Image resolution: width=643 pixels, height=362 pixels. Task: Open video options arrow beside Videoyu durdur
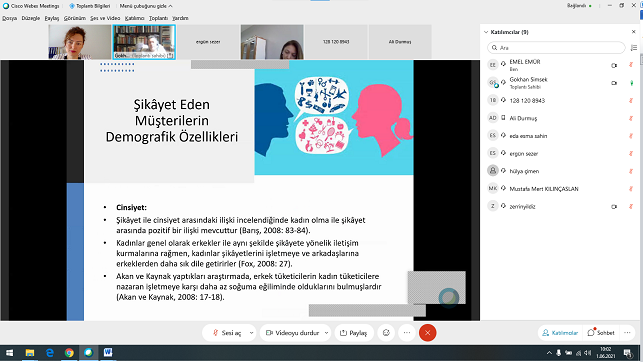(x=326, y=333)
